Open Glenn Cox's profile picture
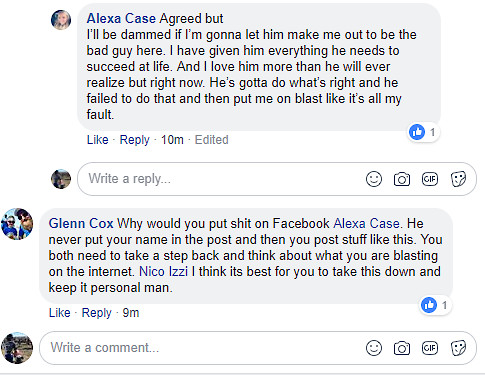This screenshot has height=375, width=485. click(x=17, y=224)
